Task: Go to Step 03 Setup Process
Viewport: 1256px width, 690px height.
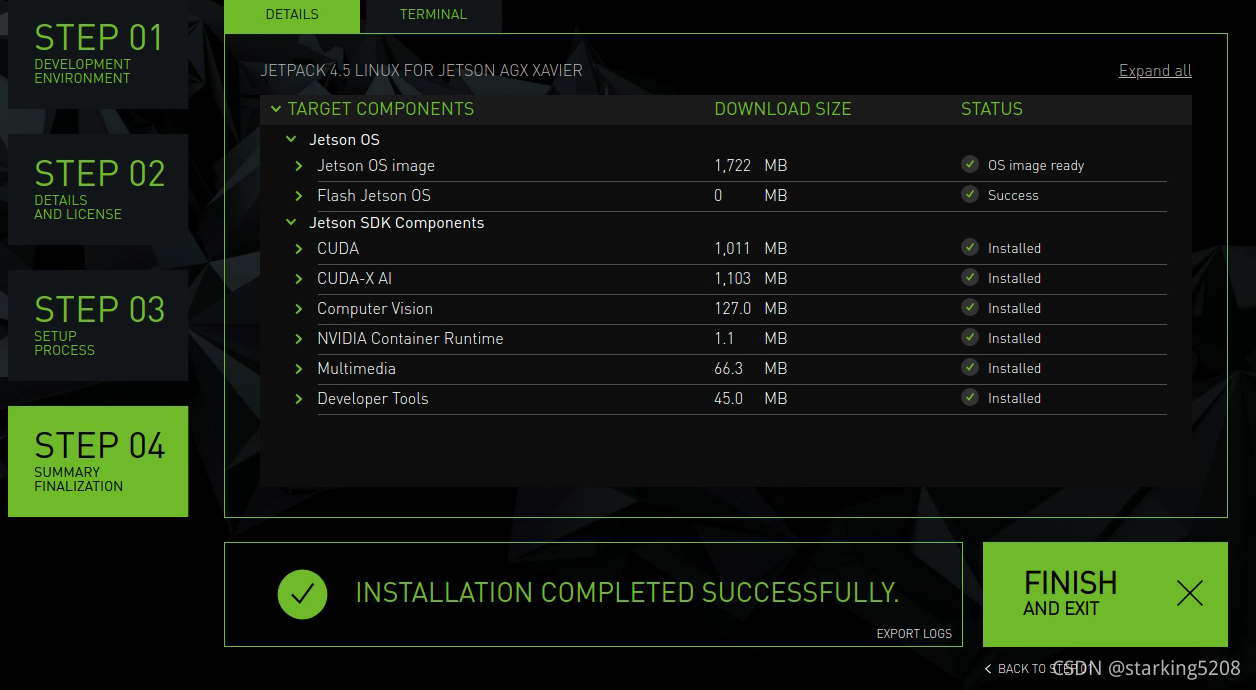Action: click(98, 325)
